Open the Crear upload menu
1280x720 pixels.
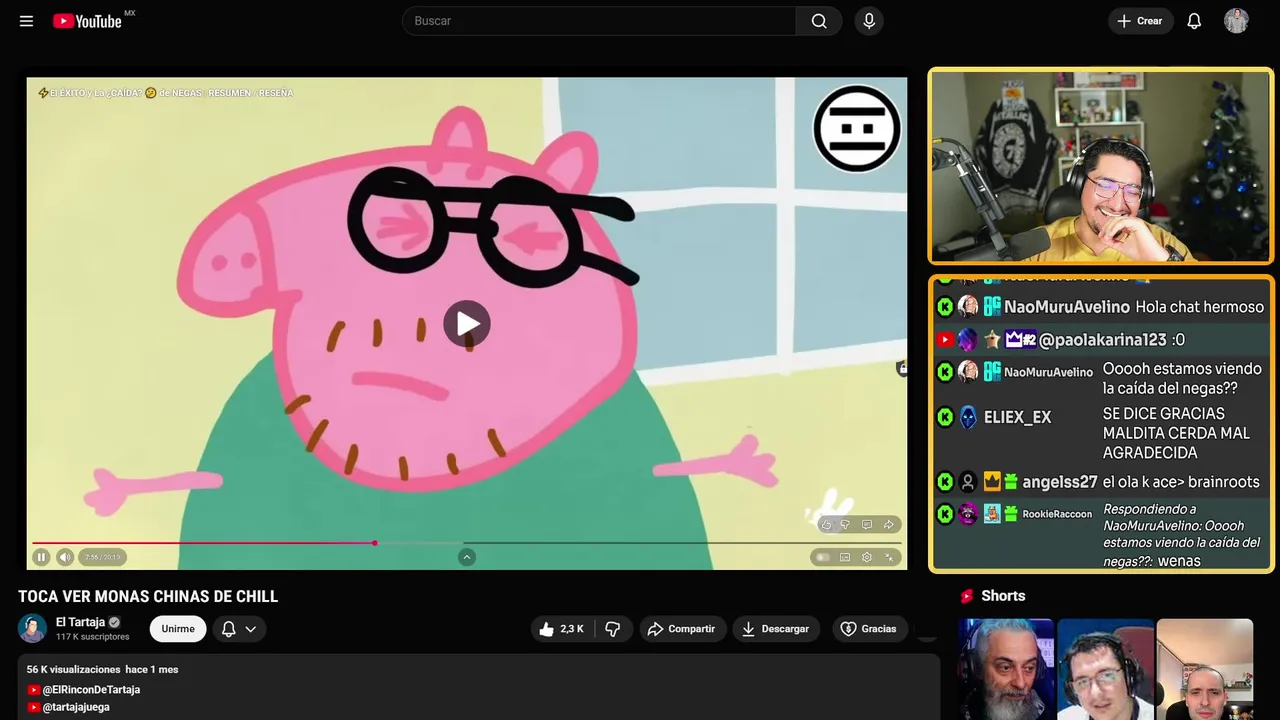[x=1140, y=21]
